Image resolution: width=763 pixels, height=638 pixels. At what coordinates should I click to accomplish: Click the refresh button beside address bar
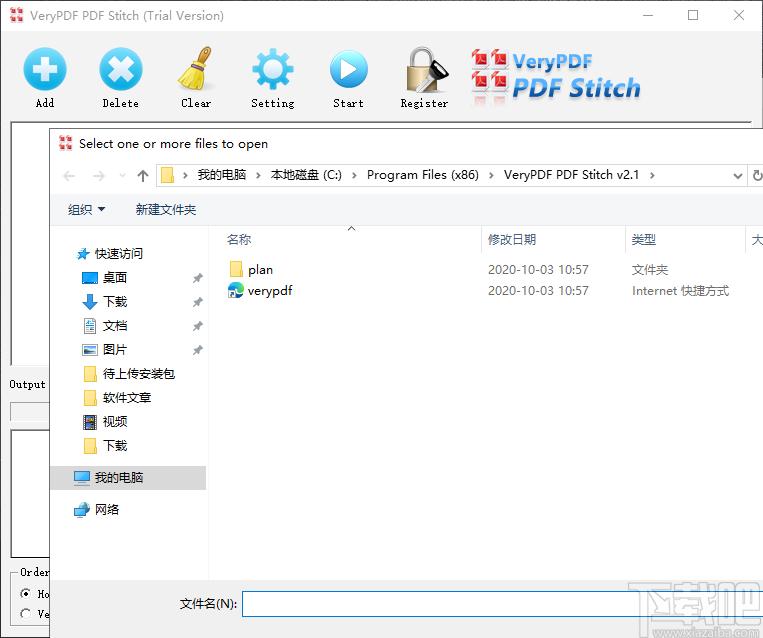coord(757,176)
